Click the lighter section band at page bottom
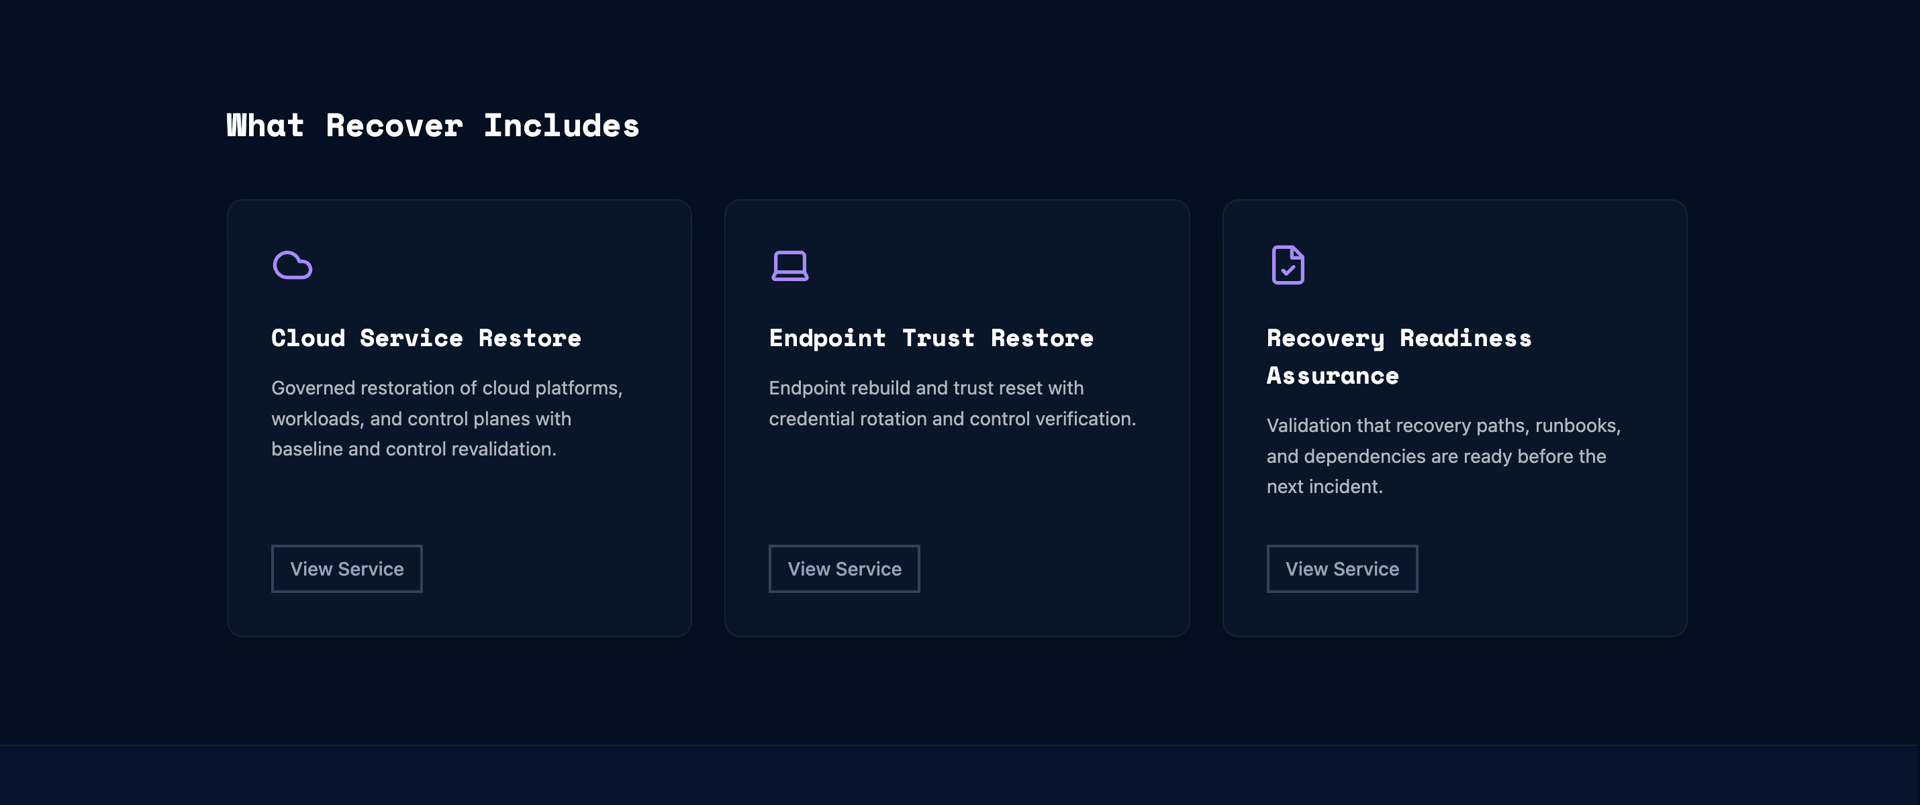The width and height of the screenshot is (1920, 805). (960, 776)
